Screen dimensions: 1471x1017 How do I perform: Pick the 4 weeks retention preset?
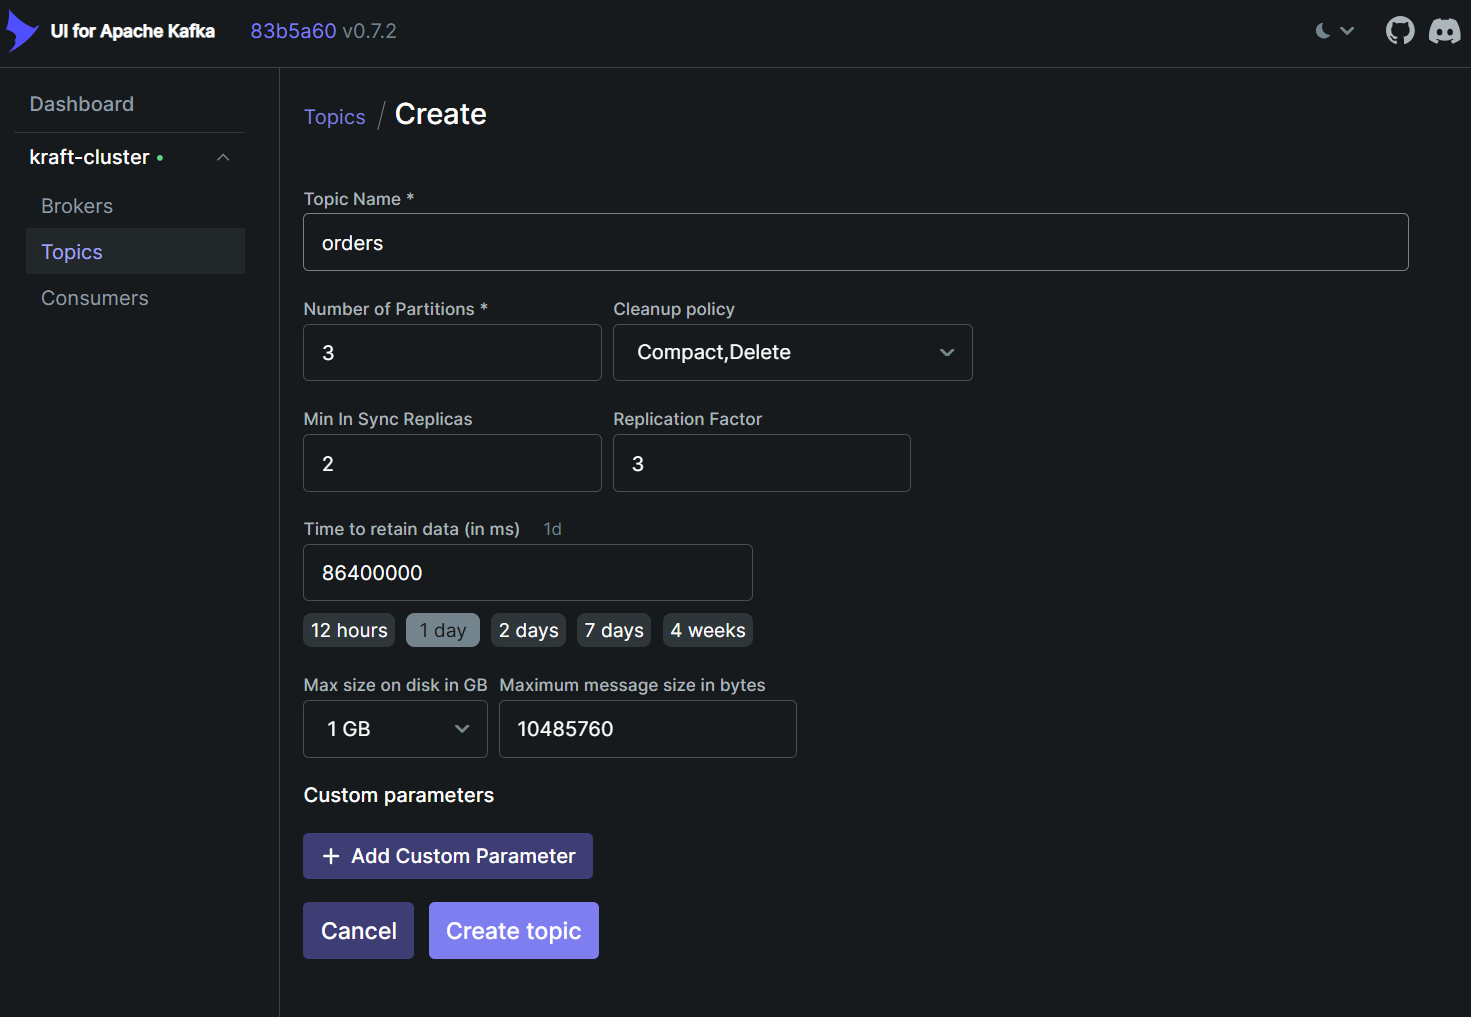[x=707, y=630]
